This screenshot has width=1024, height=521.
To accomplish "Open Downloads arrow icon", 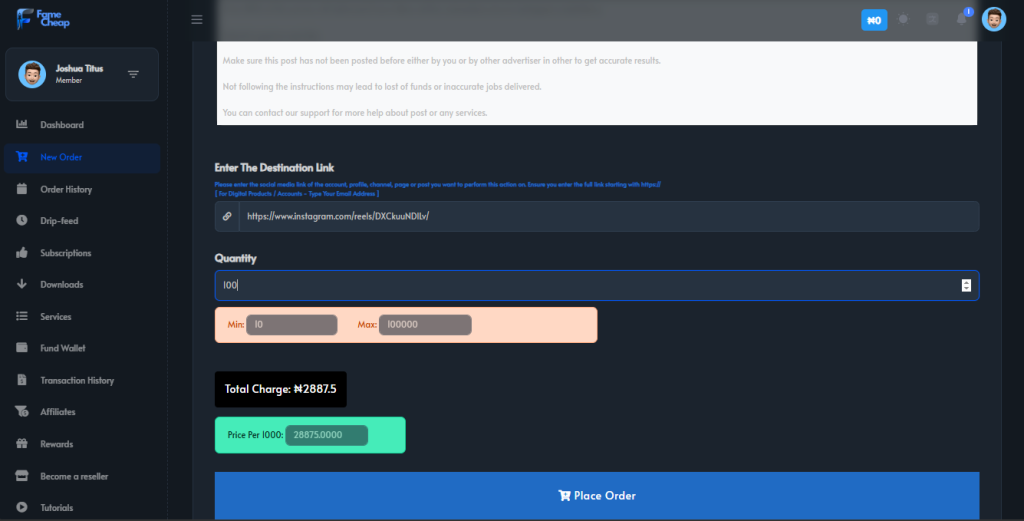I will point(22,284).
